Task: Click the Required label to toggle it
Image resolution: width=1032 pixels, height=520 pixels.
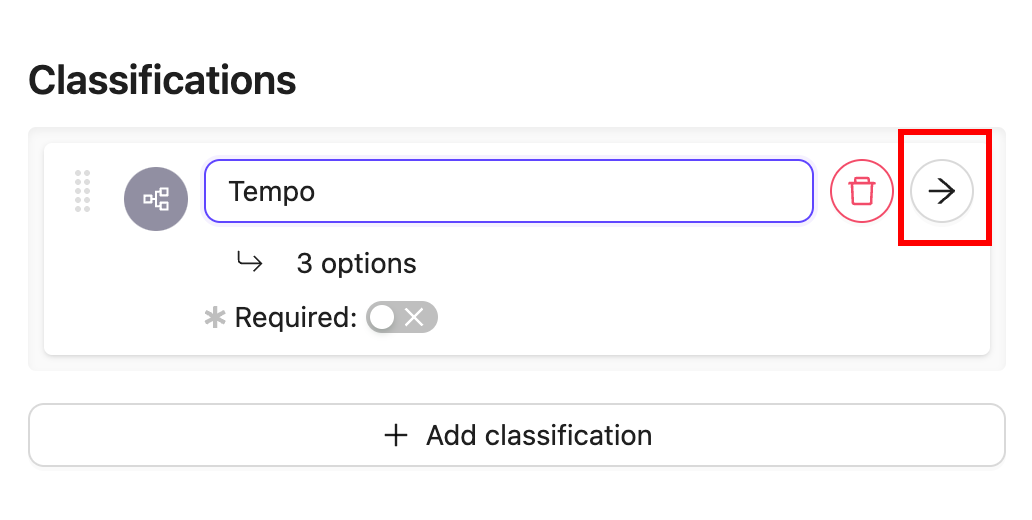Action: [x=296, y=317]
